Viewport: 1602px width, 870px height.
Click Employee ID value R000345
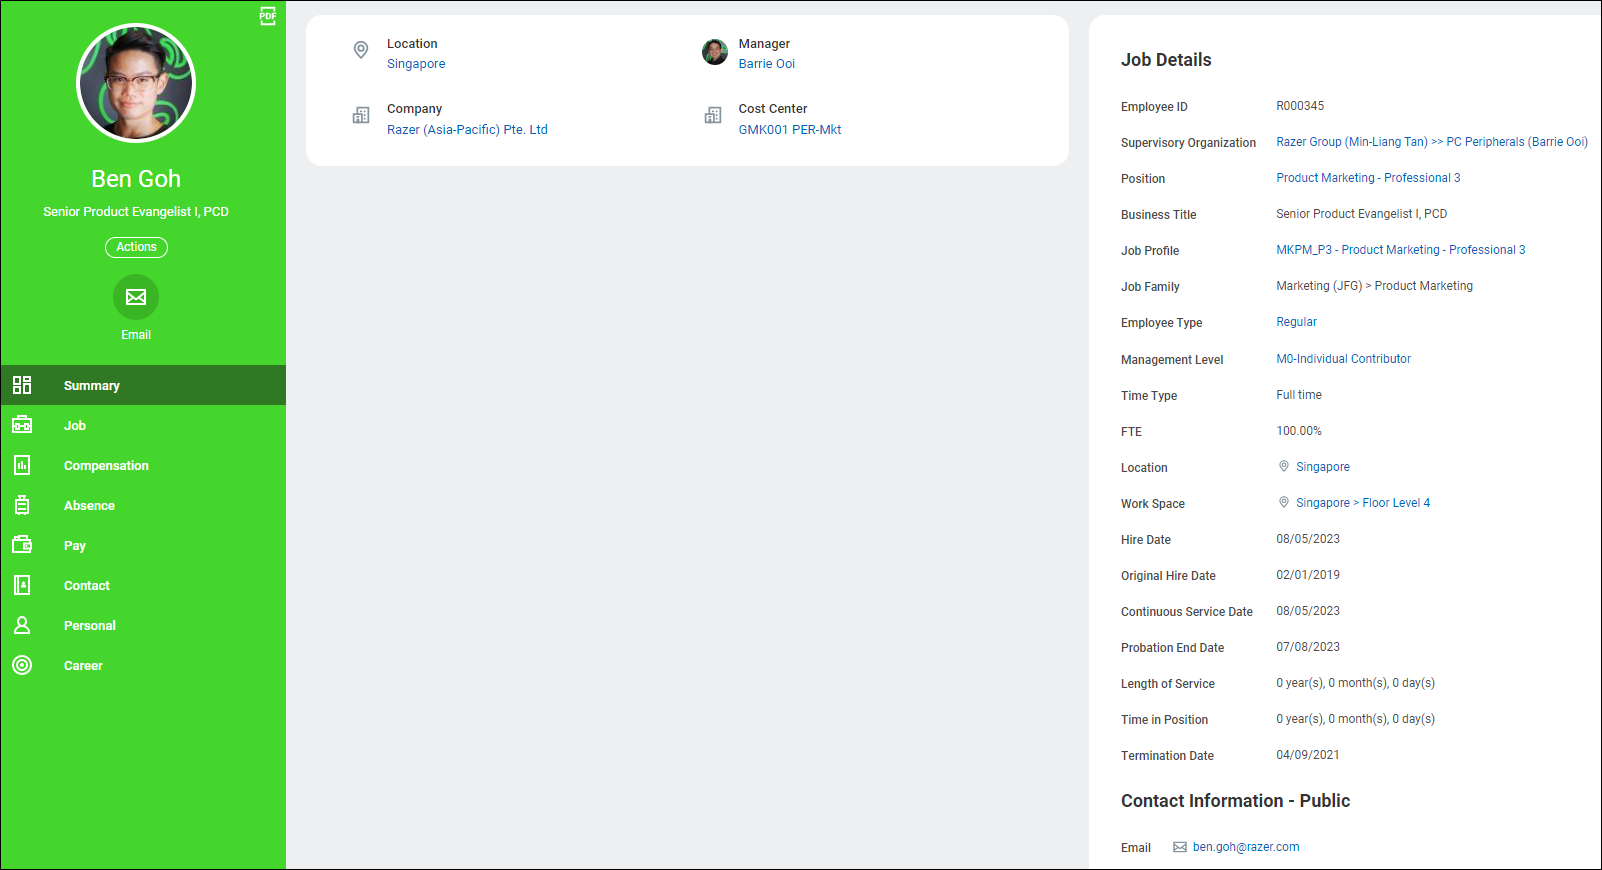pos(1300,106)
